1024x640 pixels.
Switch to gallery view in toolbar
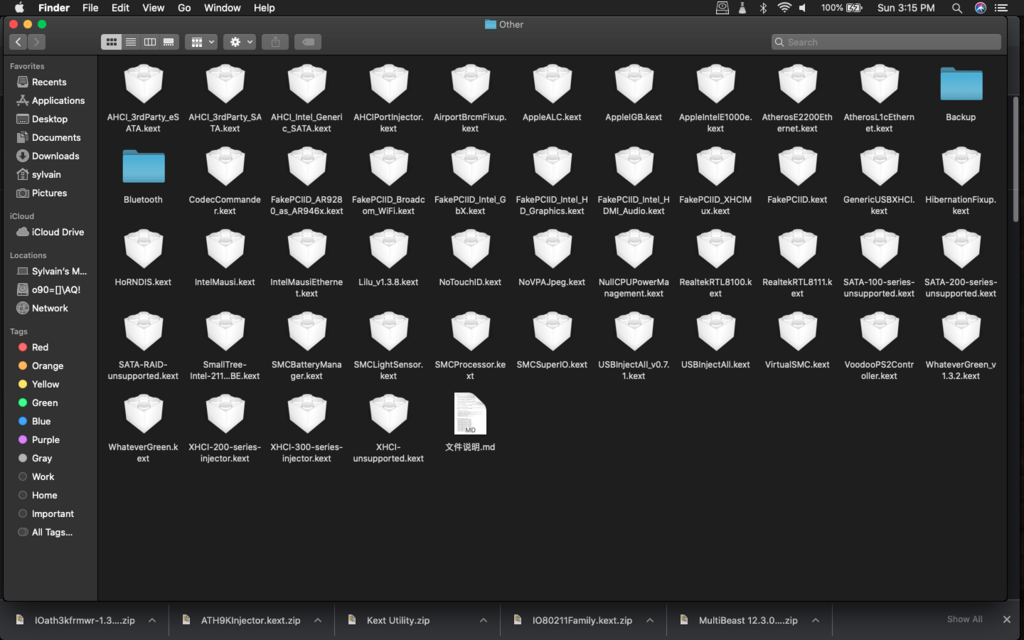pyautogui.click(x=169, y=42)
